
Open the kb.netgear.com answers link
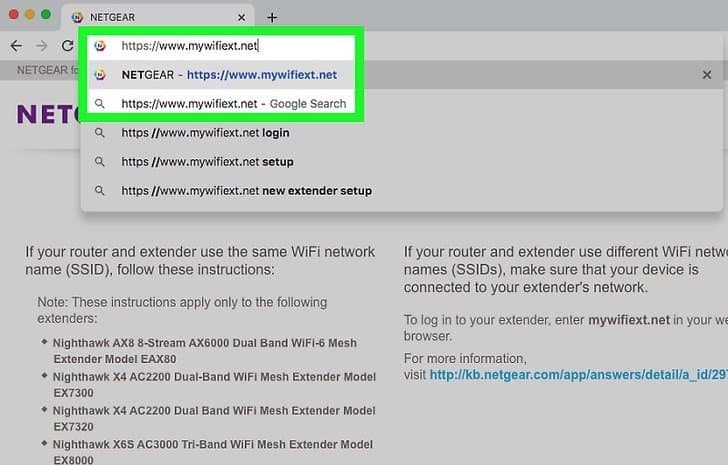click(578, 375)
